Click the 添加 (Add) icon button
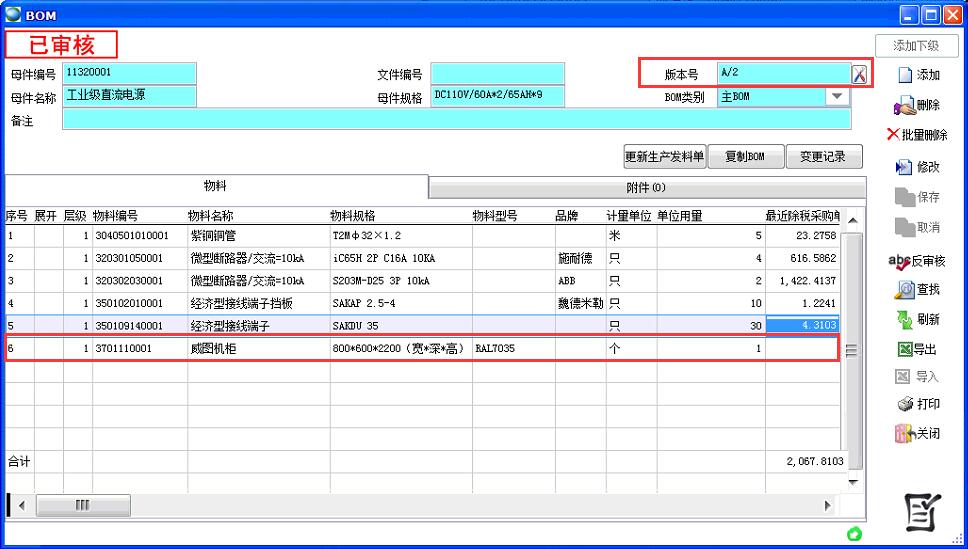Screen dimensions: 968x549 coord(904,75)
